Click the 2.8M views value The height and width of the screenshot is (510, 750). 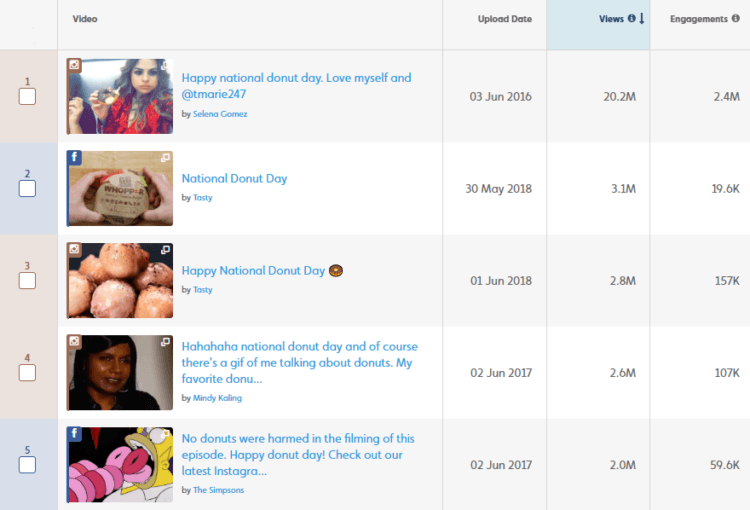(x=623, y=281)
